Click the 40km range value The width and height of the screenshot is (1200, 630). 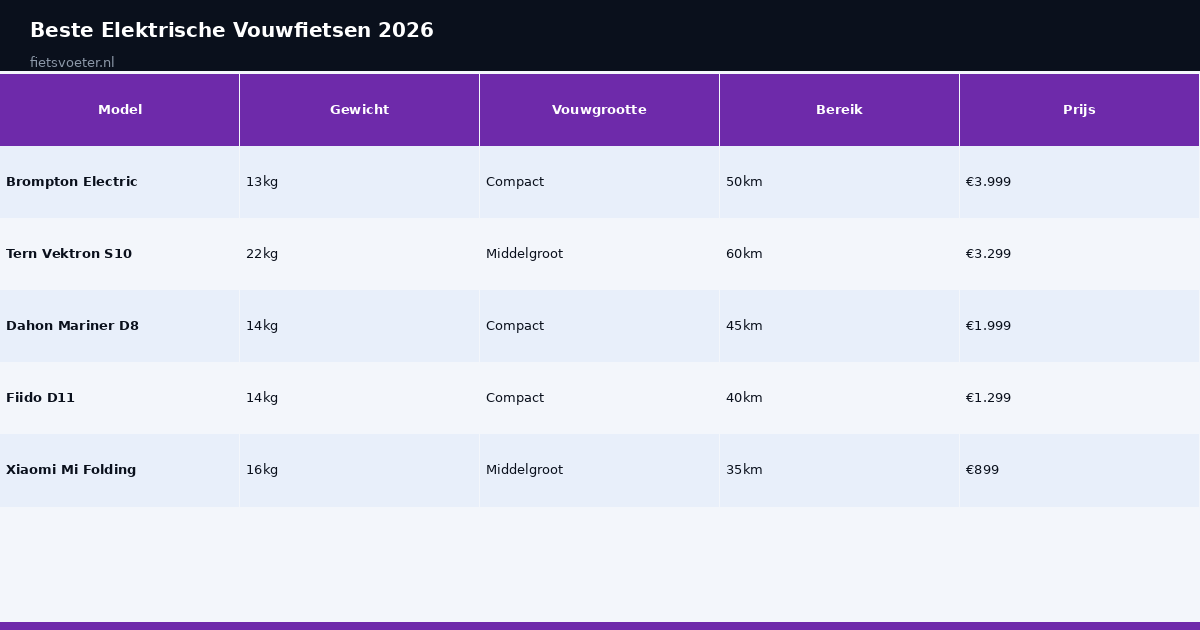(744, 398)
